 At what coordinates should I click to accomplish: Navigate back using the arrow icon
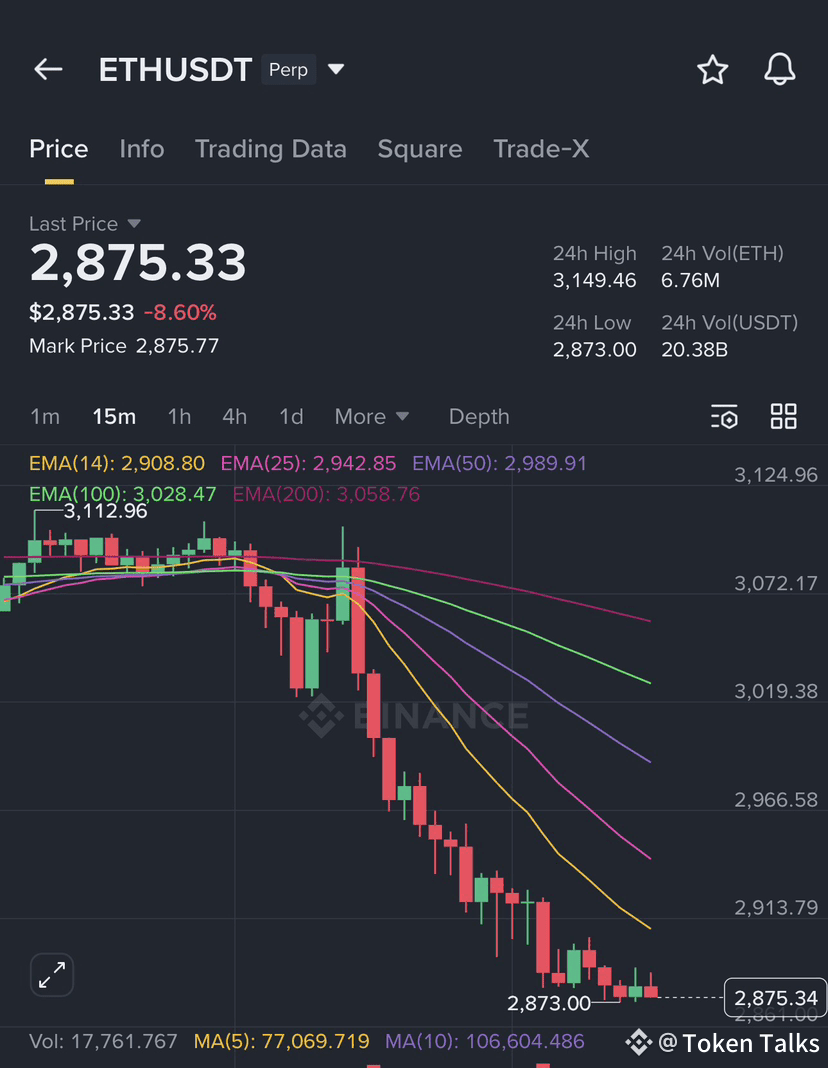(47, 69)
